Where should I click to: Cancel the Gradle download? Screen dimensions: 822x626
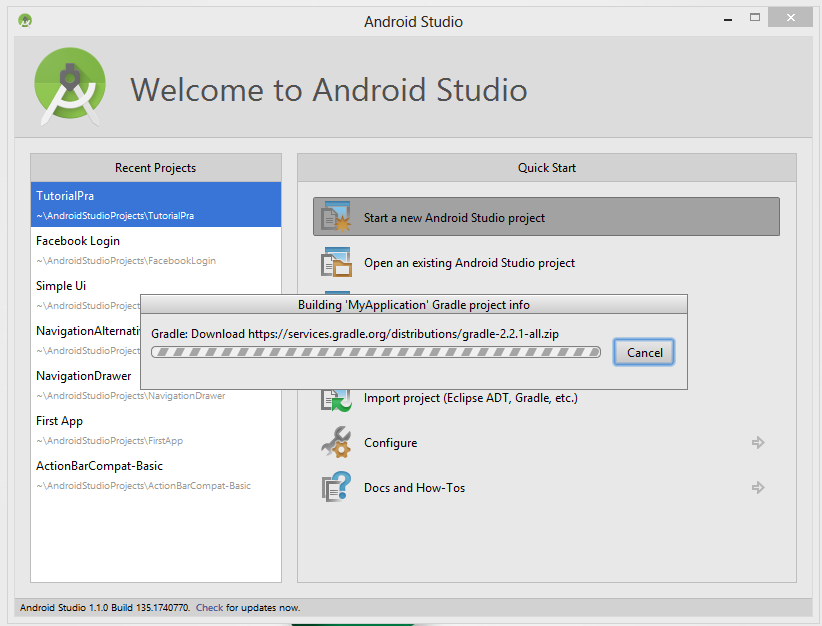644,352
